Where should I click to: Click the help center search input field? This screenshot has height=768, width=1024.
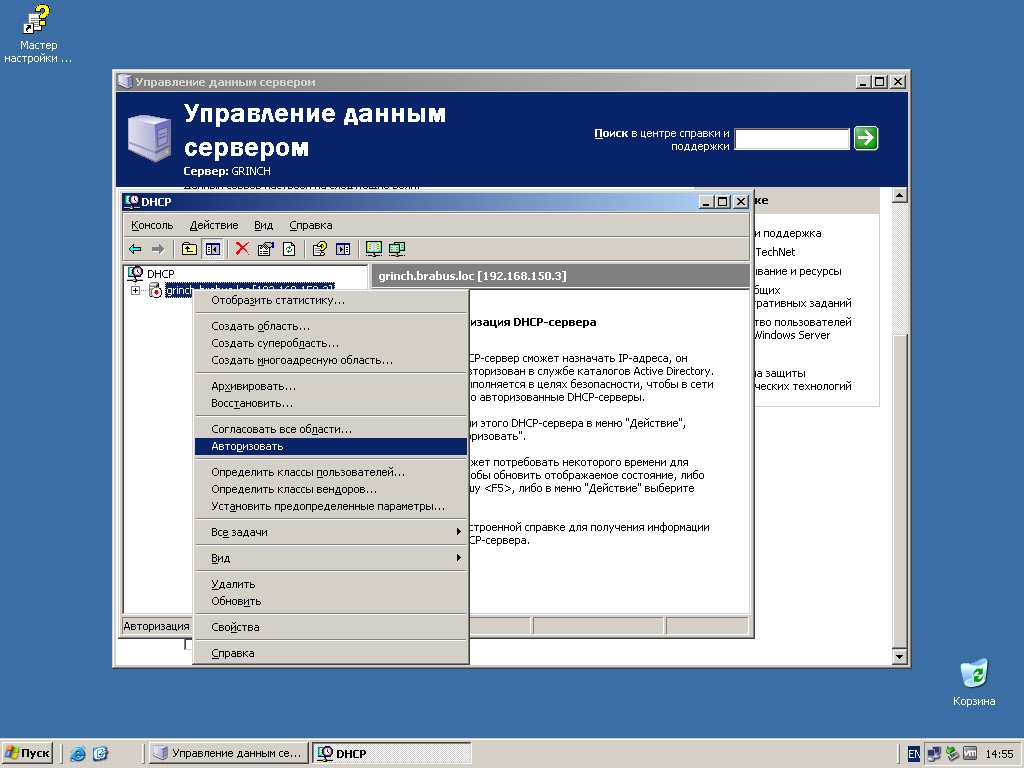click(x=792, y=138)
